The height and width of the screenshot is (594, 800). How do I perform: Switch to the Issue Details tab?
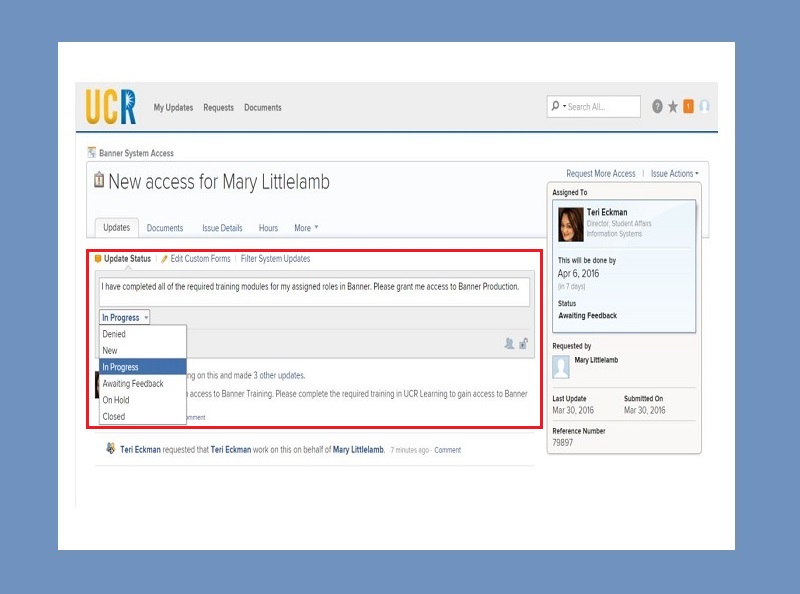pyautogui.click(x=222, y=228)
